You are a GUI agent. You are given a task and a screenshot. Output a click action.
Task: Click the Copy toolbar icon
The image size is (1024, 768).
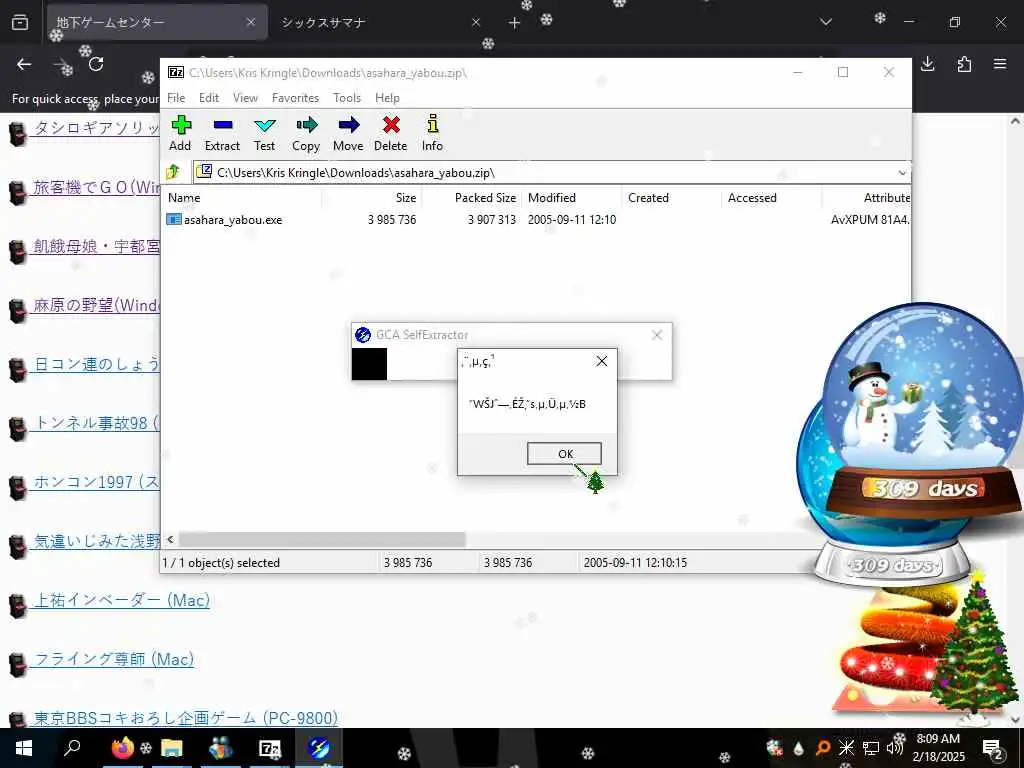click(x=306, y=134)
